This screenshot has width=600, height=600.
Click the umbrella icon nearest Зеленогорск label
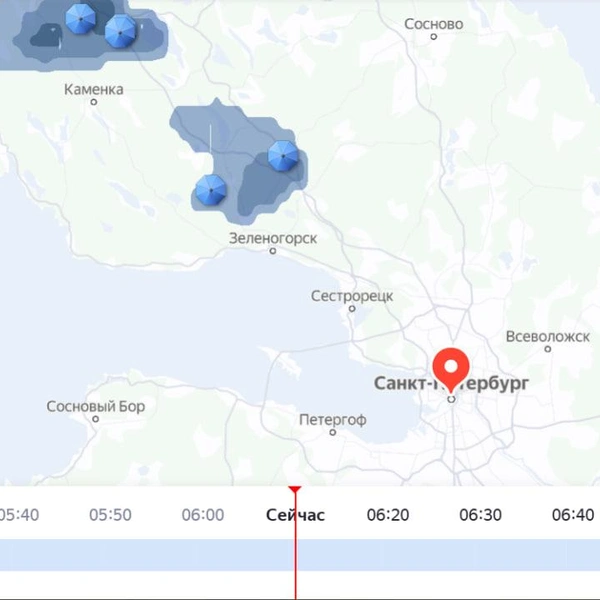(x=211, y=190)
